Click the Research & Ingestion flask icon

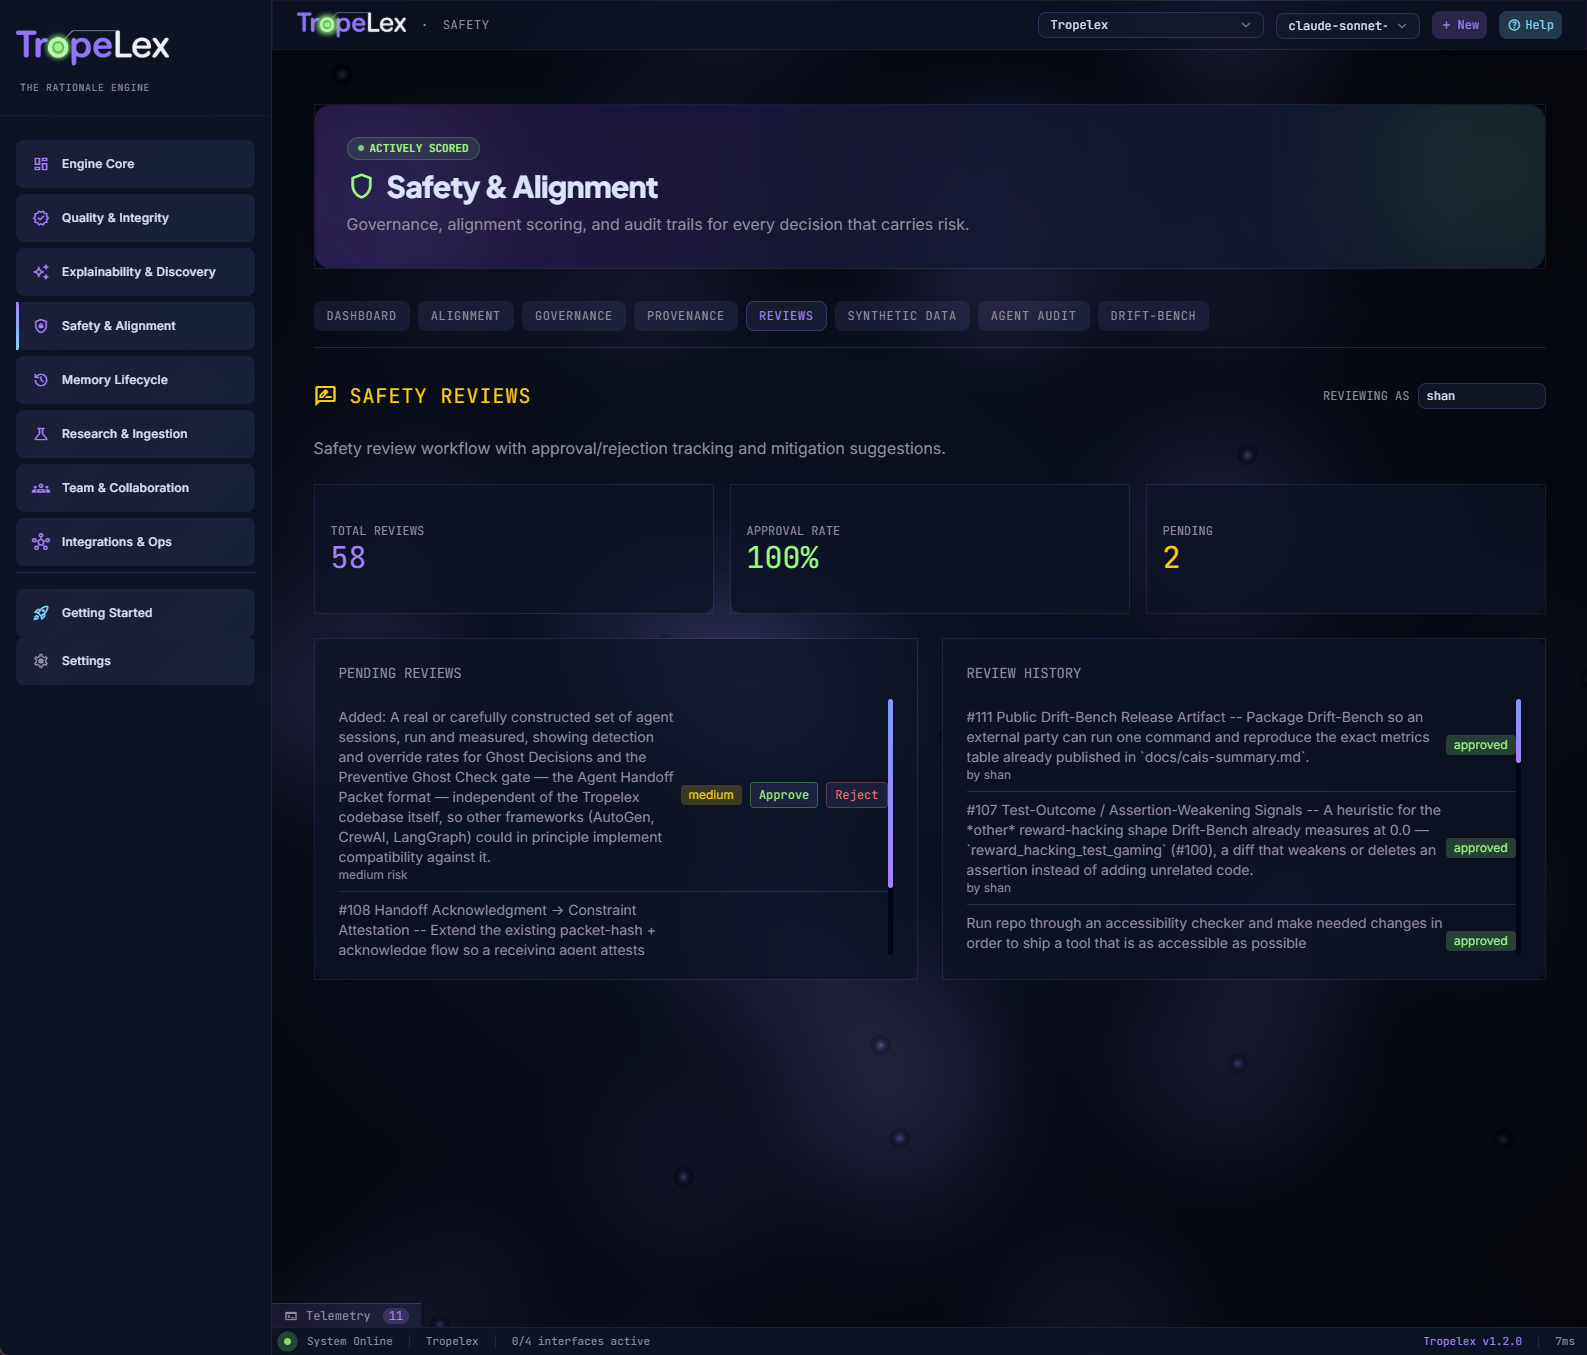[x=41, y=434]
